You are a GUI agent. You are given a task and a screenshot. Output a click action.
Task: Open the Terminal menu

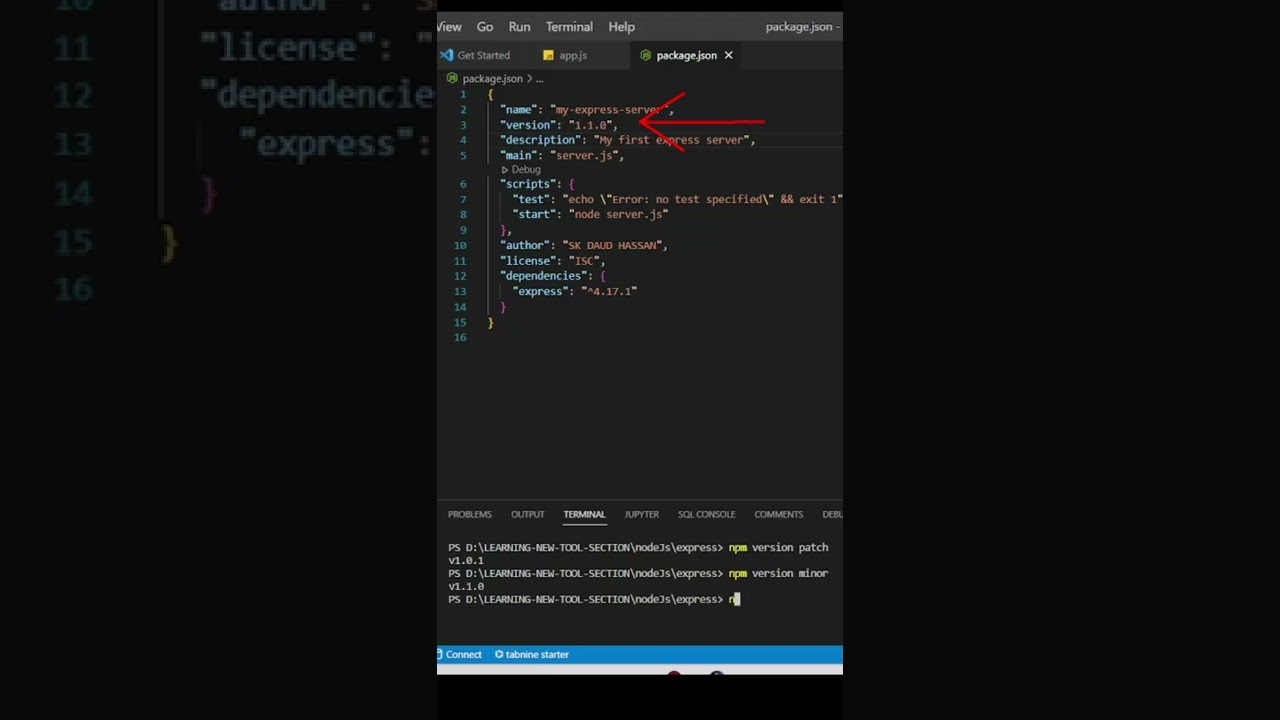tap(569, 27)
